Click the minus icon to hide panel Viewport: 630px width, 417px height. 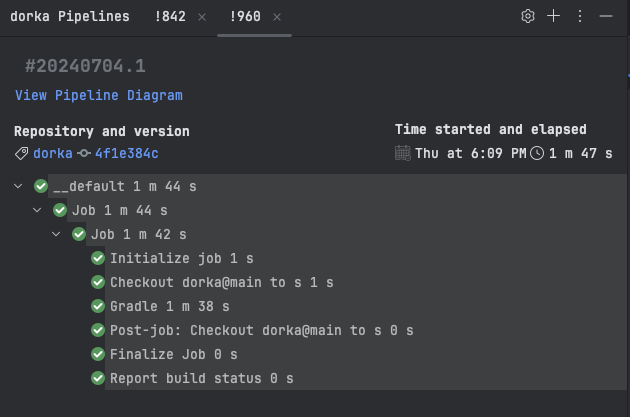(605, 16)
